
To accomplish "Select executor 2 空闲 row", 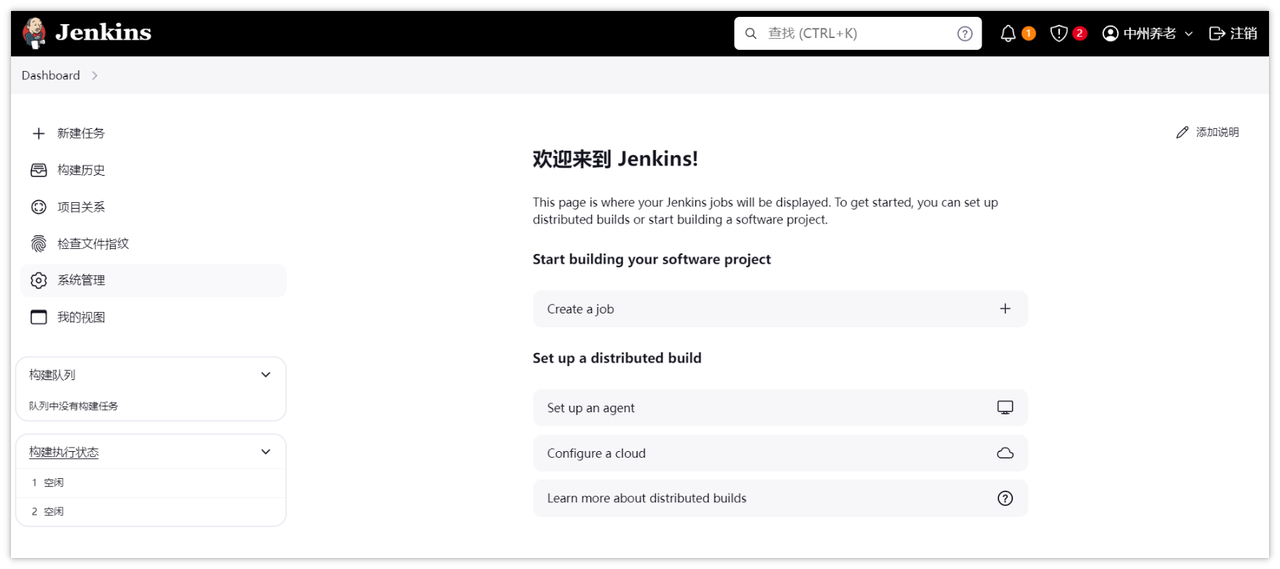I will pos(151,511).
